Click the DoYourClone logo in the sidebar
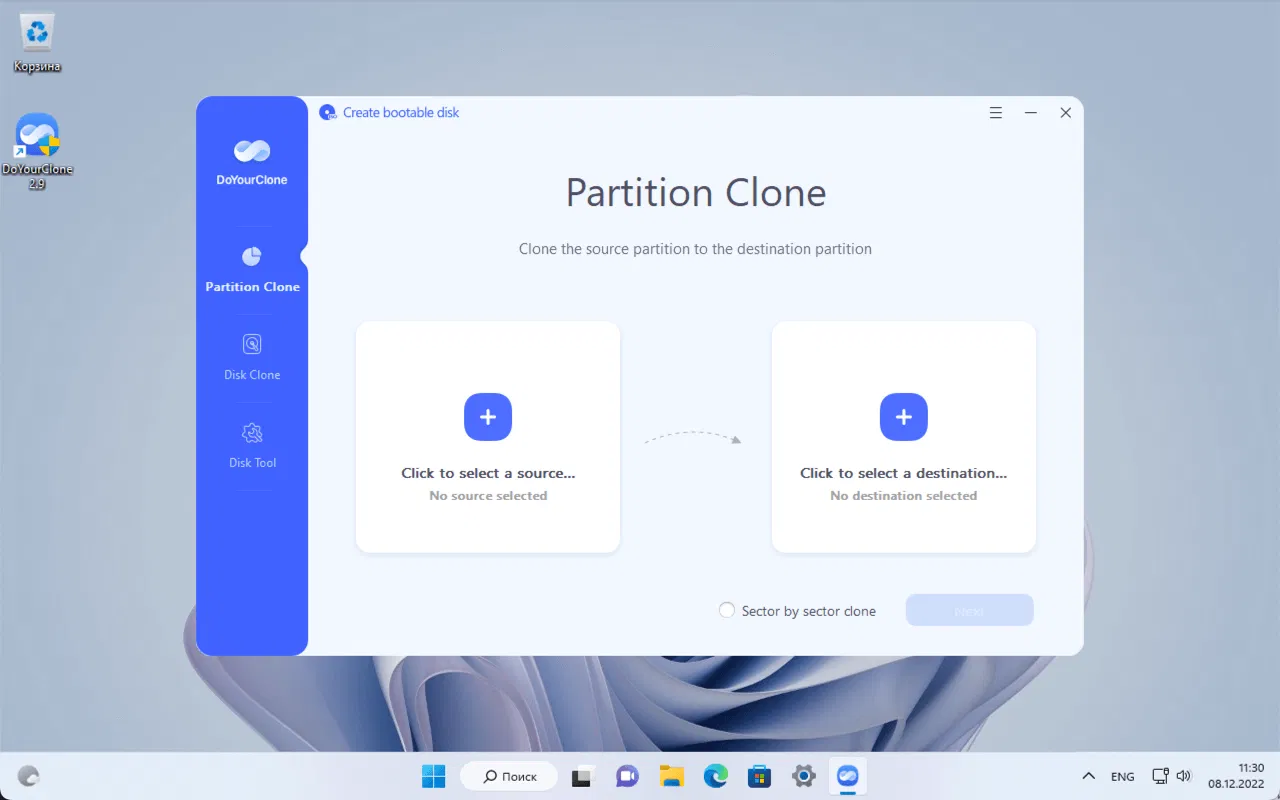The image size is (1280, 800). tap(251, 155)
